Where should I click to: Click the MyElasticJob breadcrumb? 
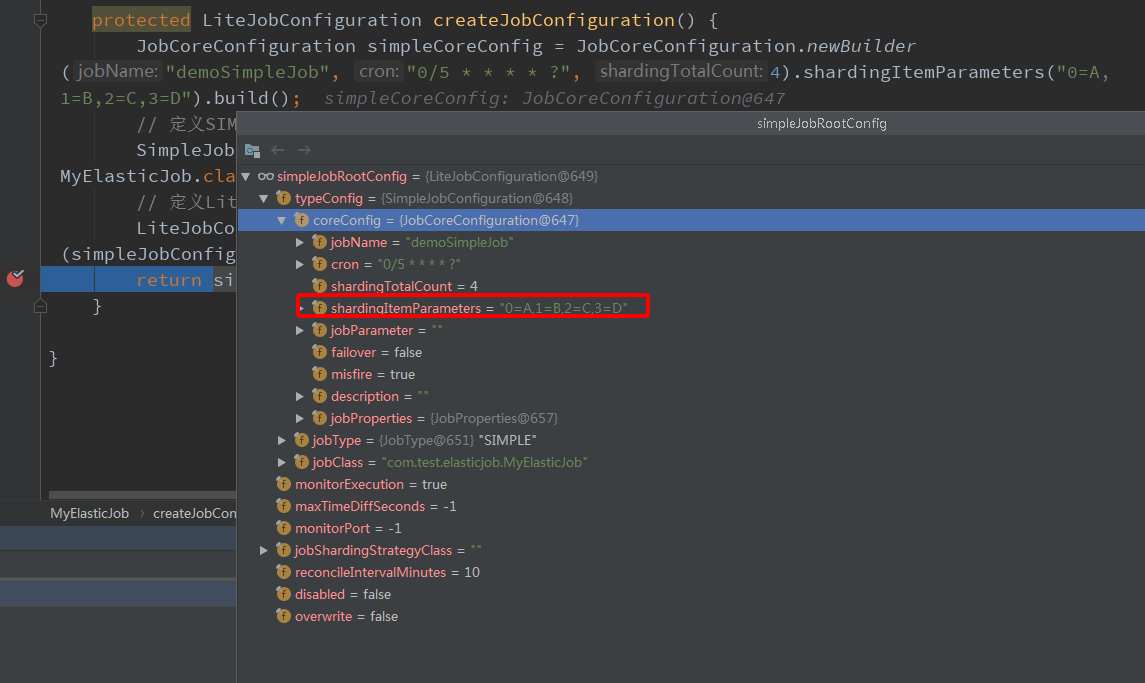[x=89, y=513]
